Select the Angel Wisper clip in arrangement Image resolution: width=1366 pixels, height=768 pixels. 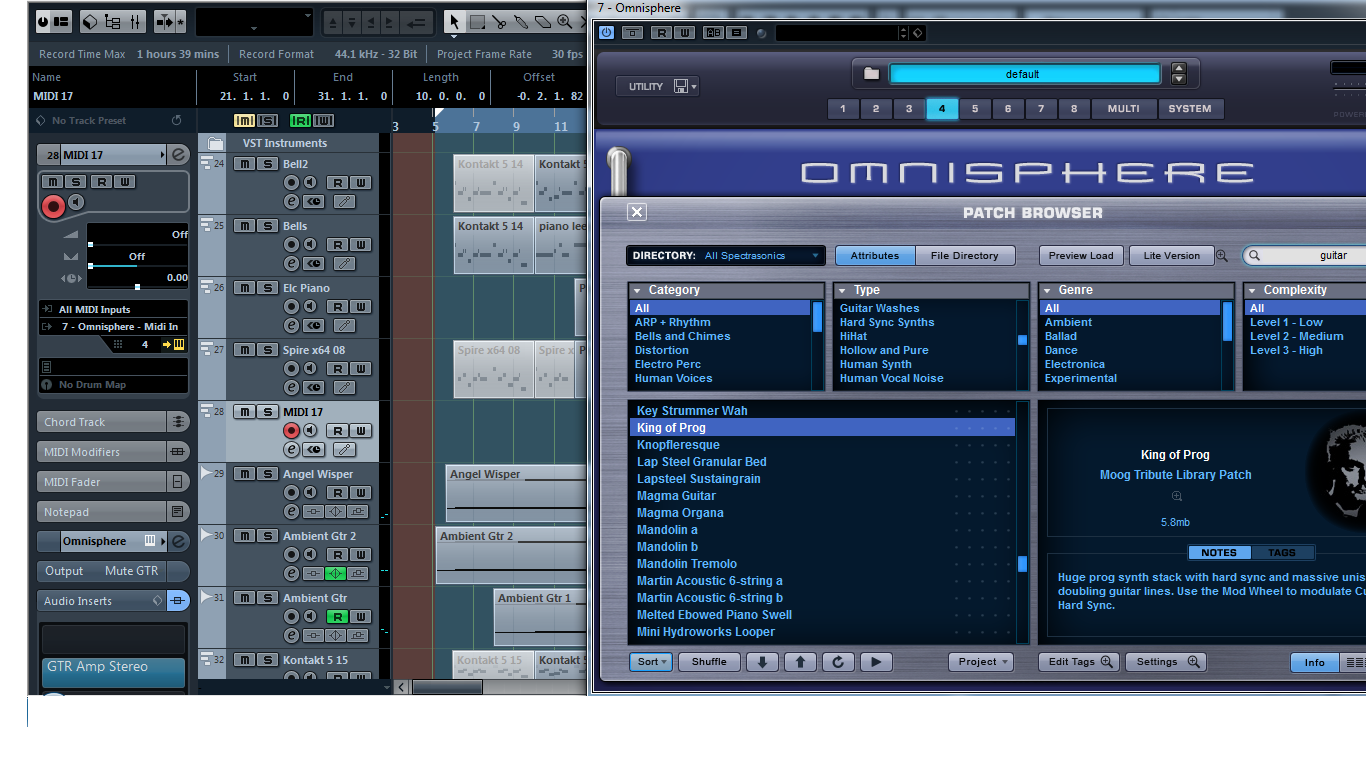click(516, 493)
